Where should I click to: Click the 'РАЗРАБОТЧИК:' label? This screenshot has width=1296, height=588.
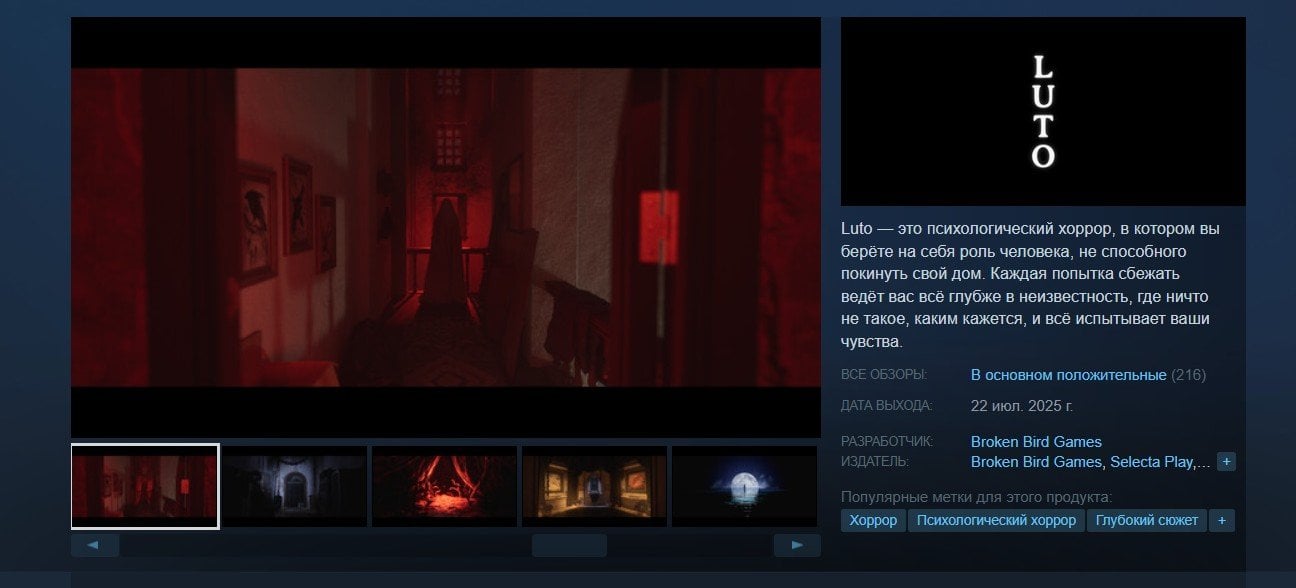[x=886, y=442]
